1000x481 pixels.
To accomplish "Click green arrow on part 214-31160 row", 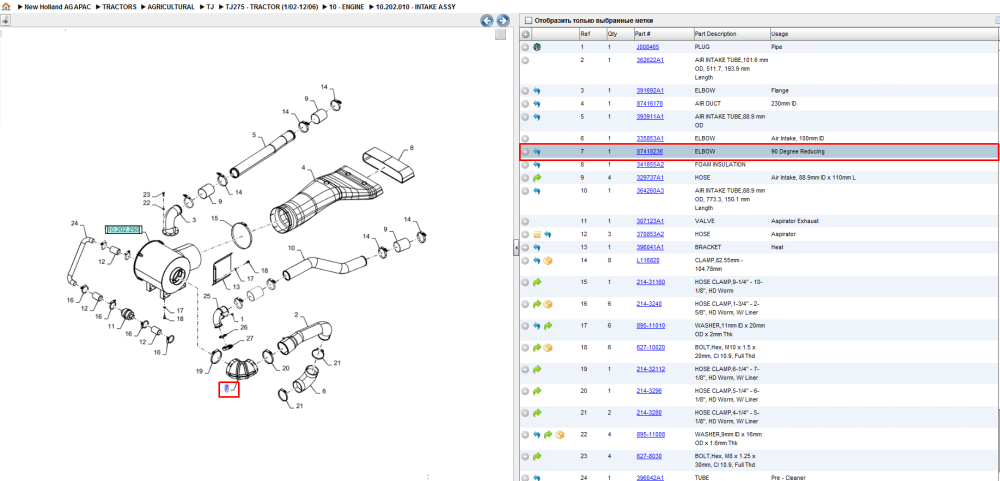I will [x=536, y=282].
